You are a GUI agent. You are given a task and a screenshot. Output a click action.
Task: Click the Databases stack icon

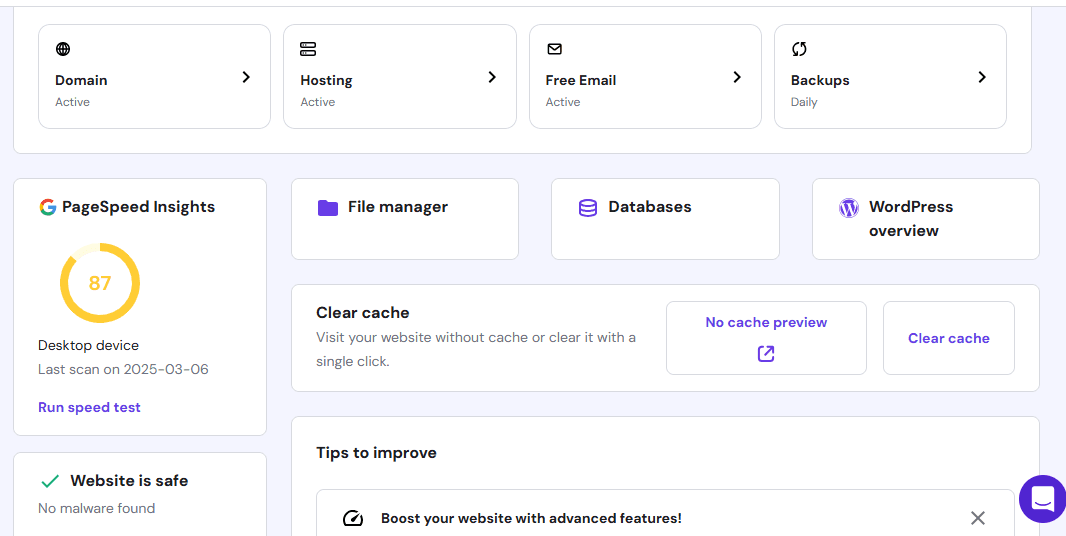(x=588, y=208)
